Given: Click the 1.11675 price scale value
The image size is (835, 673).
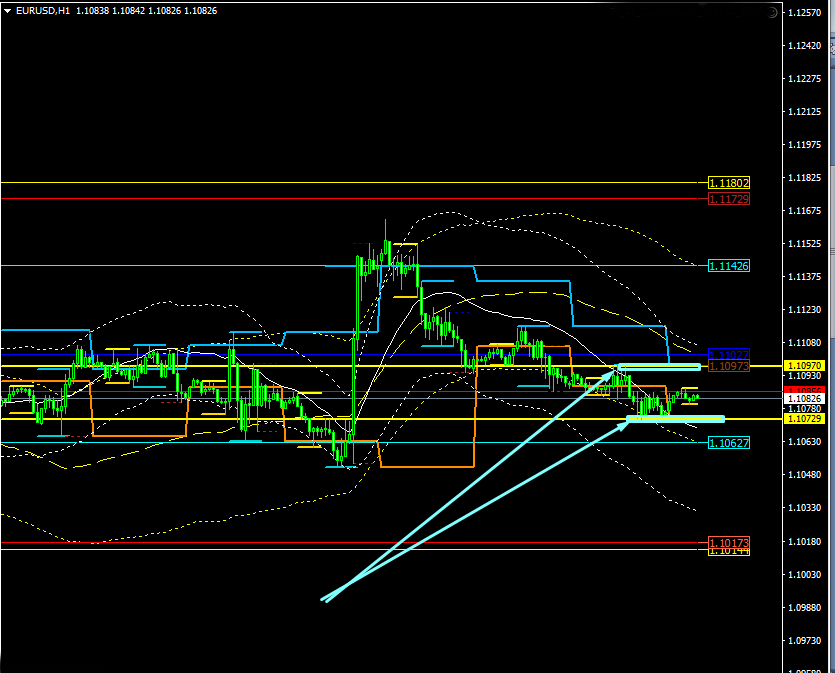Looking at the screenshot, I should point(805,211).
